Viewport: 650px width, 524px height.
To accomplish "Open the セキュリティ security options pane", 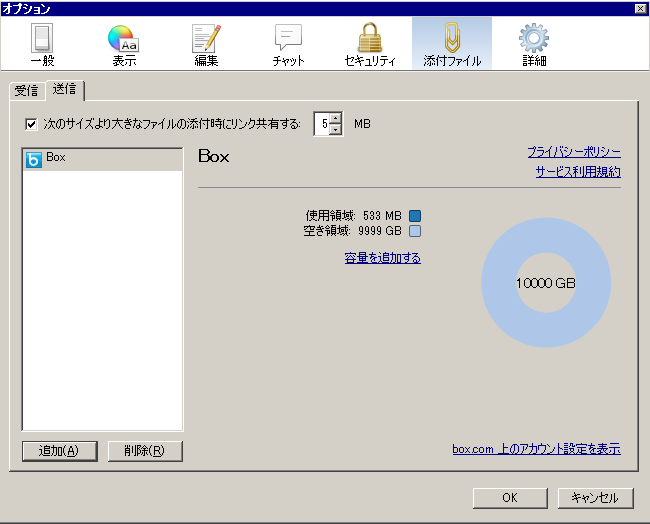I will pyautogui.click(x=370, y=44).
